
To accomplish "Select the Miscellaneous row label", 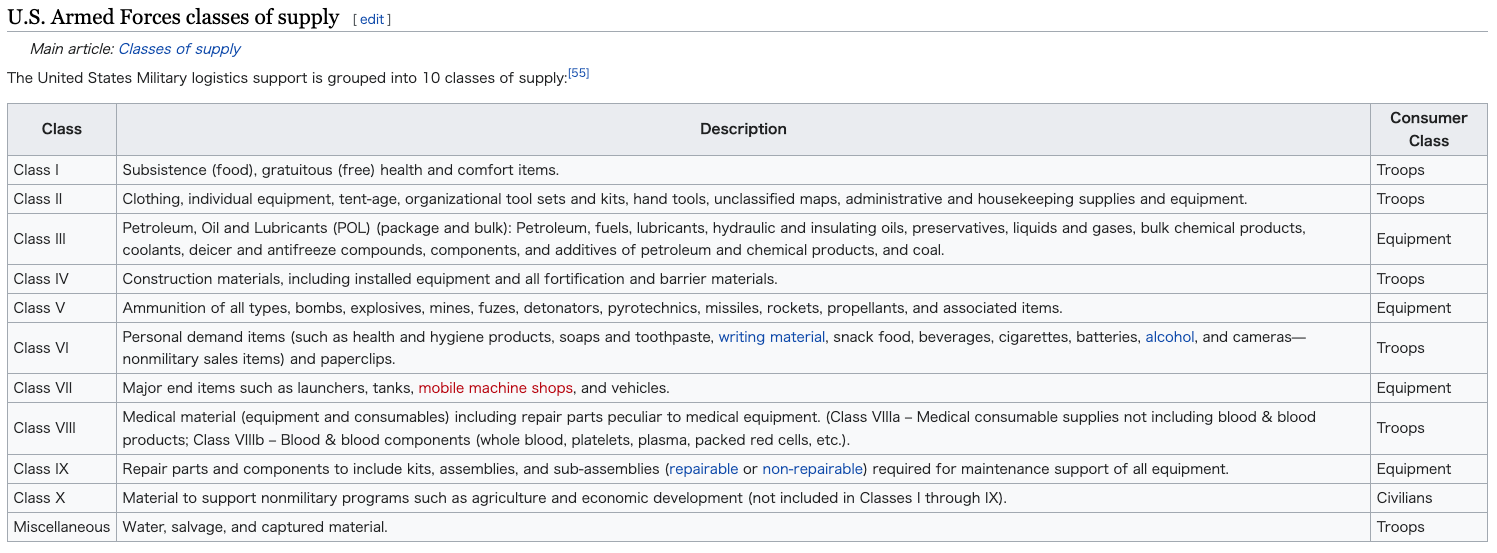I will 62,527.
